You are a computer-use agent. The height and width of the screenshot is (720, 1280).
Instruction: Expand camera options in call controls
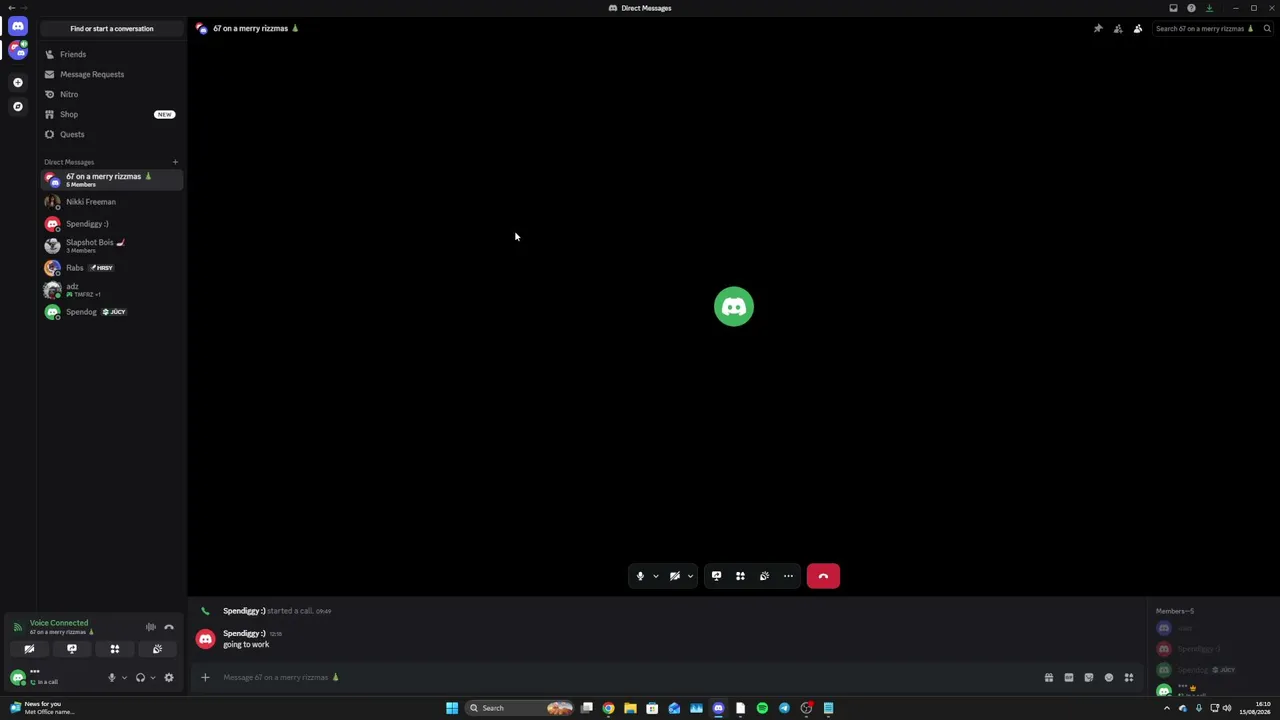690,576
